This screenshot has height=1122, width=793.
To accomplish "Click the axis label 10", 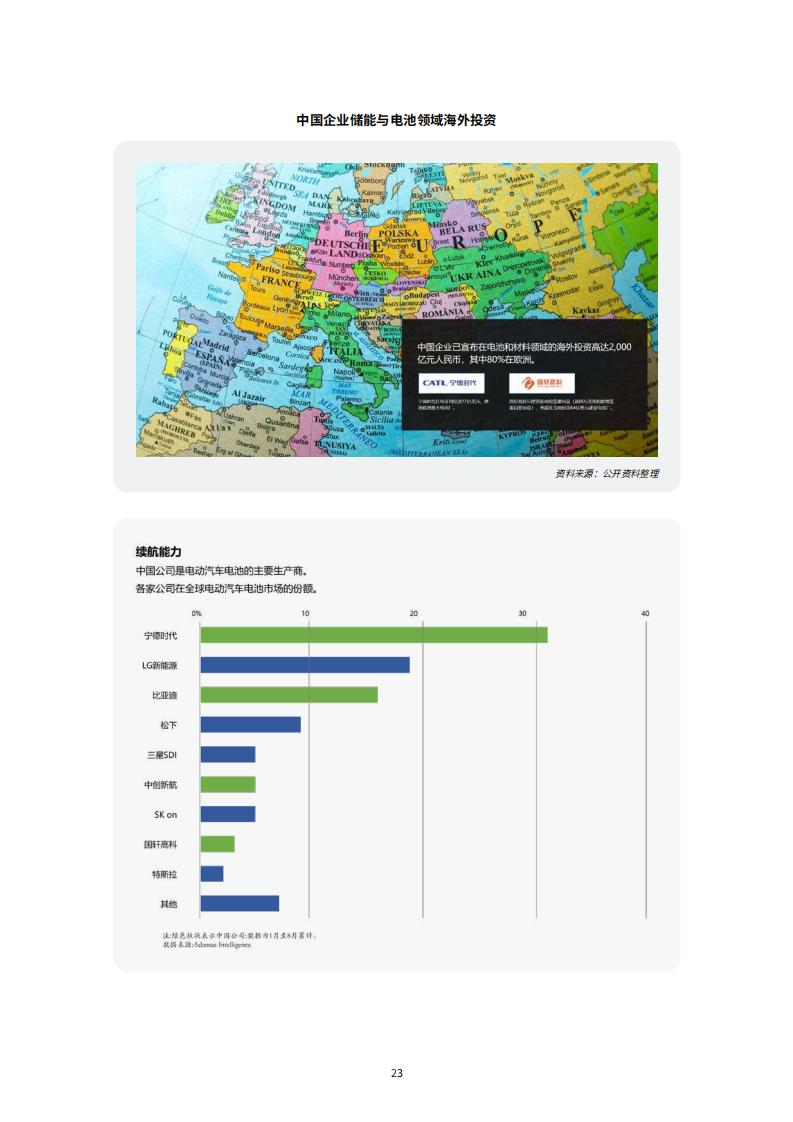I will tap(306, 614).
